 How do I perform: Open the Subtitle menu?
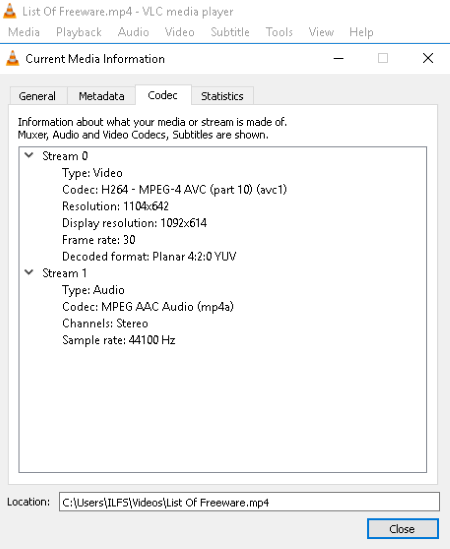click(x=230, y=32)
